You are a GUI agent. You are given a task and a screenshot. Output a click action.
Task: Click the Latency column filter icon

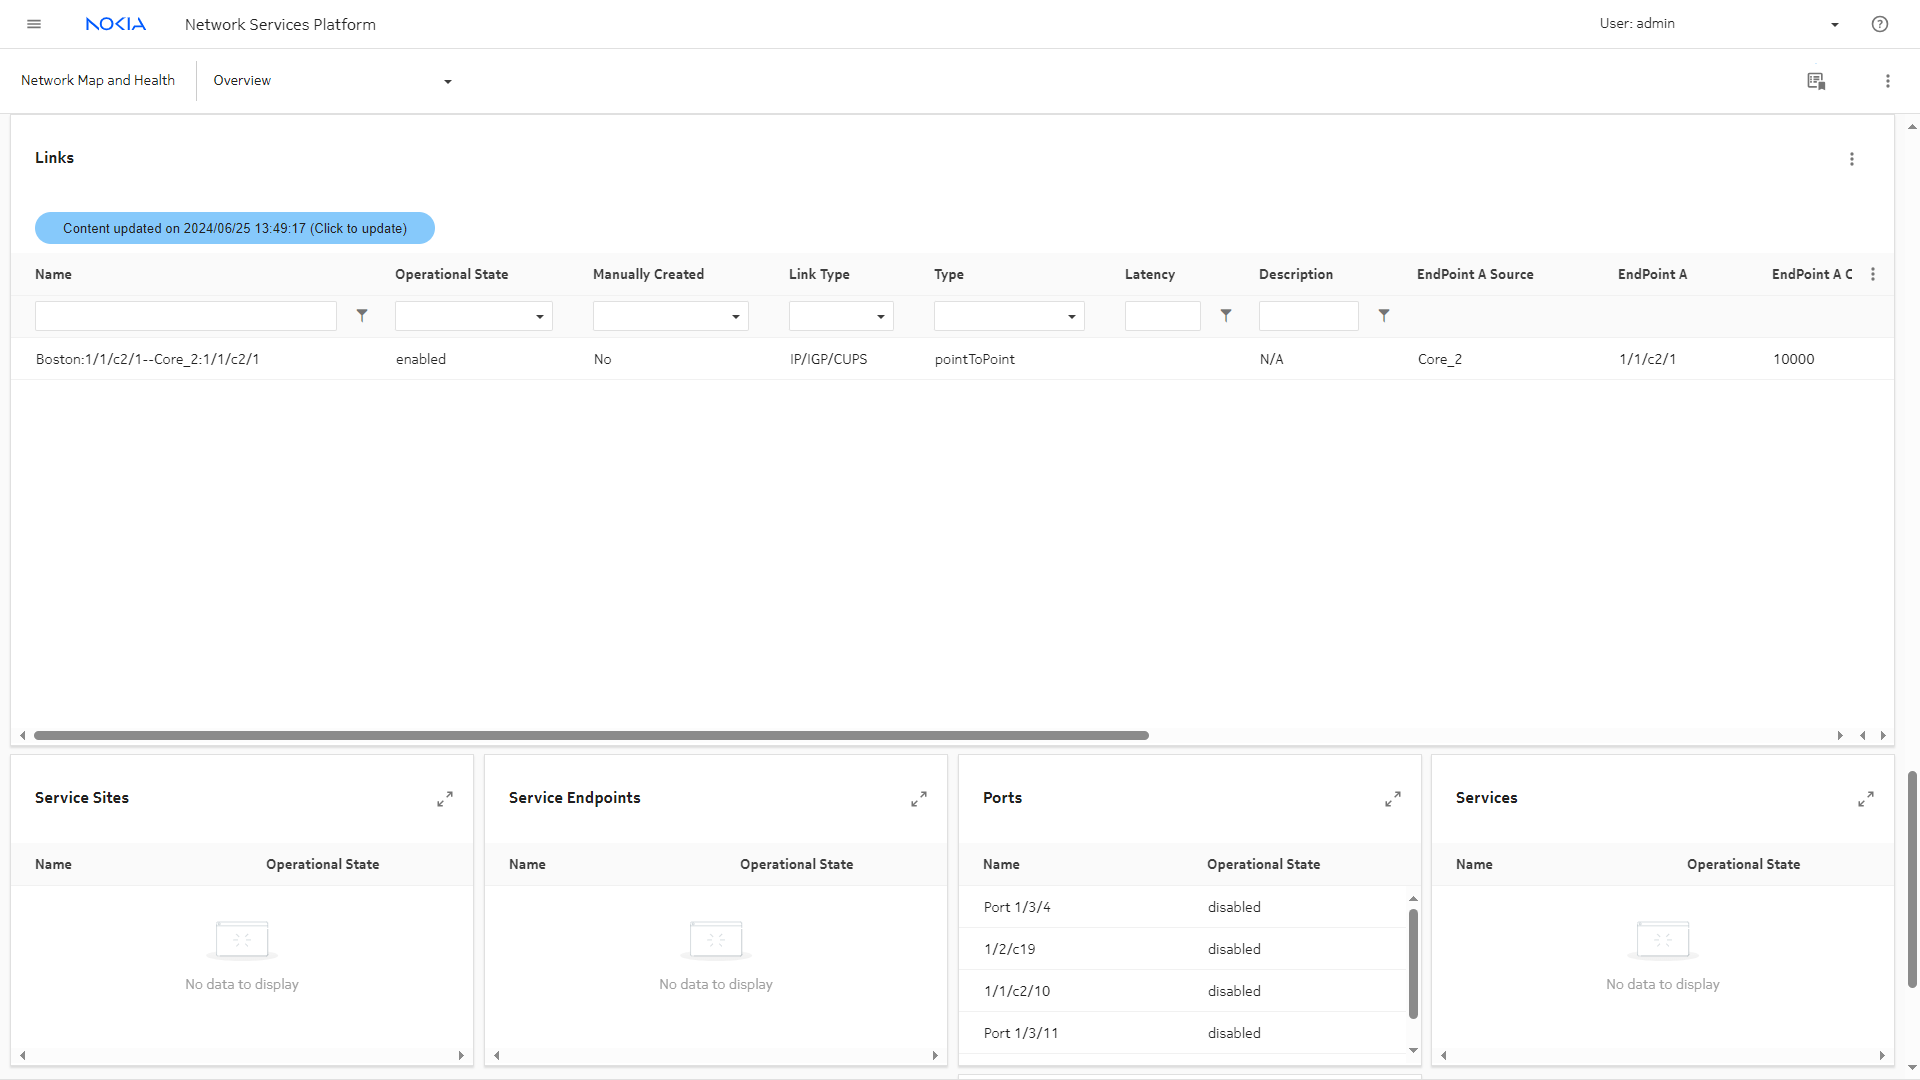[x=1226, y=316]
